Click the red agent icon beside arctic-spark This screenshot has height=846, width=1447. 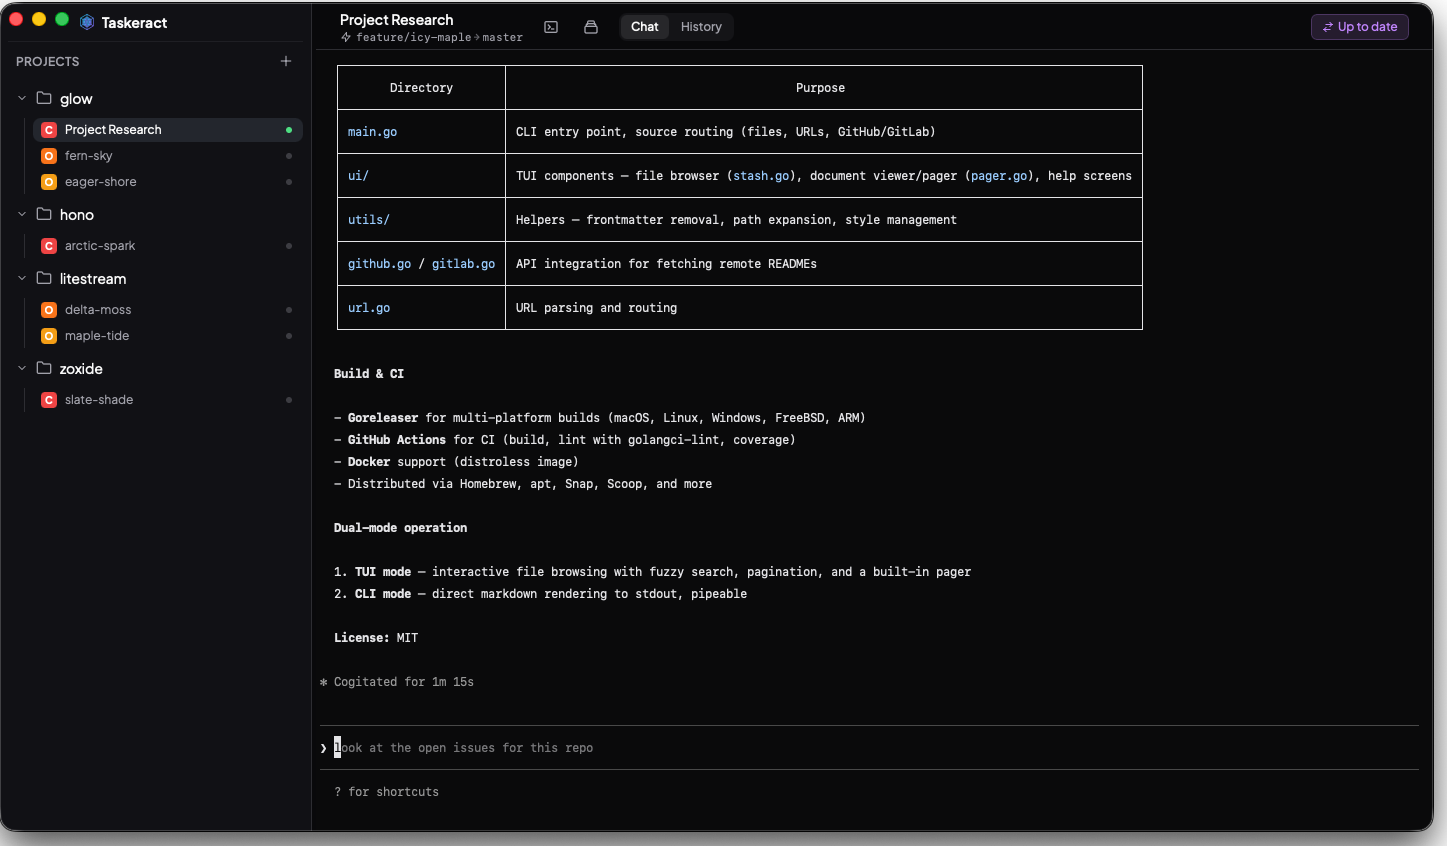click(48, 245)
